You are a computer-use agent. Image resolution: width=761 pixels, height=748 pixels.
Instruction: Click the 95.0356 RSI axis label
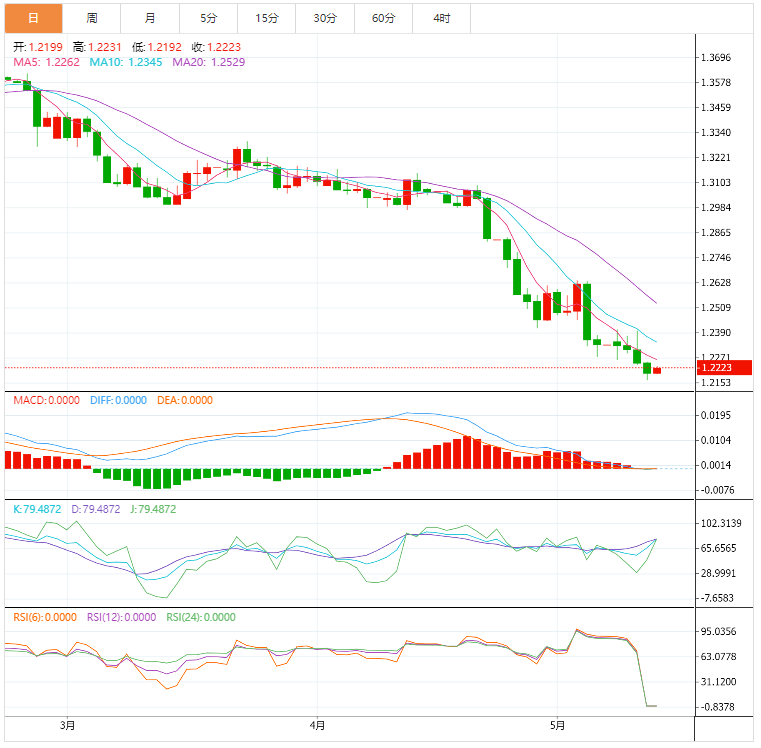point(719,632)
